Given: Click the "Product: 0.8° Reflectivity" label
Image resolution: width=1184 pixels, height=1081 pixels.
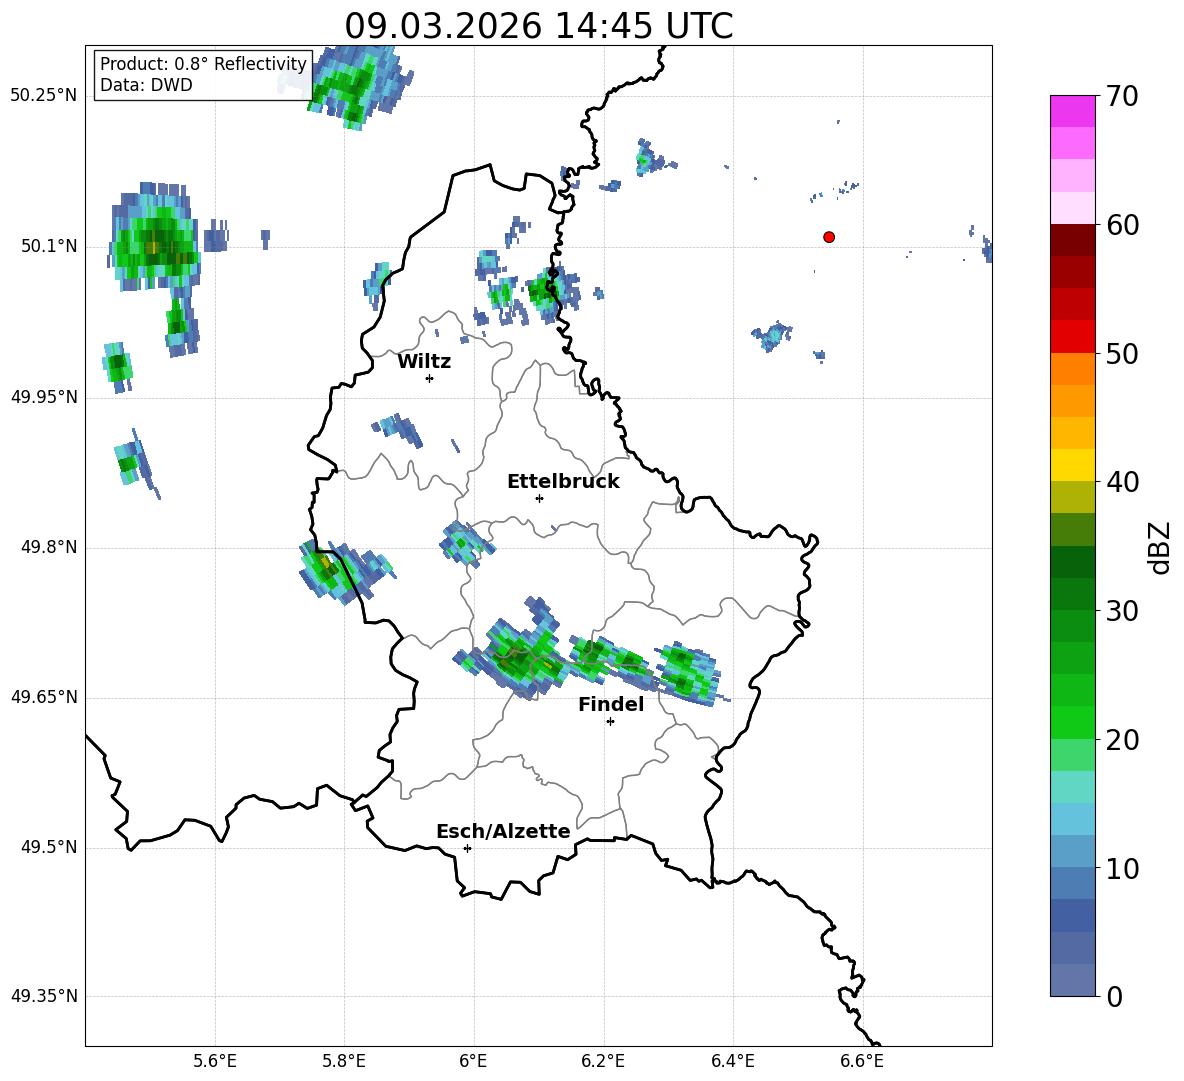Looking at the screenshot, I should point(203,63).
